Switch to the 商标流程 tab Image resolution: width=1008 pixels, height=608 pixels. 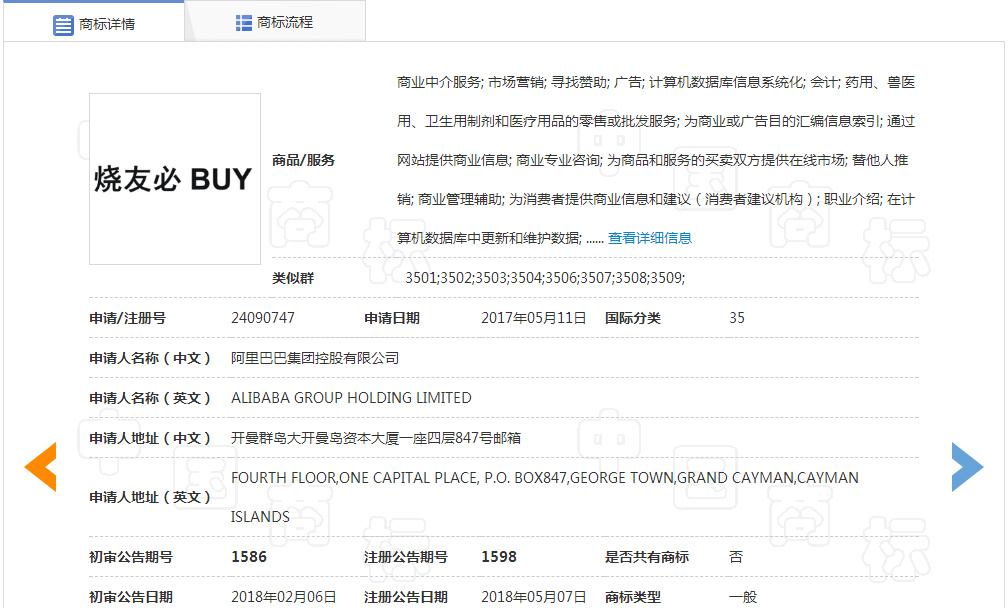click(x=275, y=22)
